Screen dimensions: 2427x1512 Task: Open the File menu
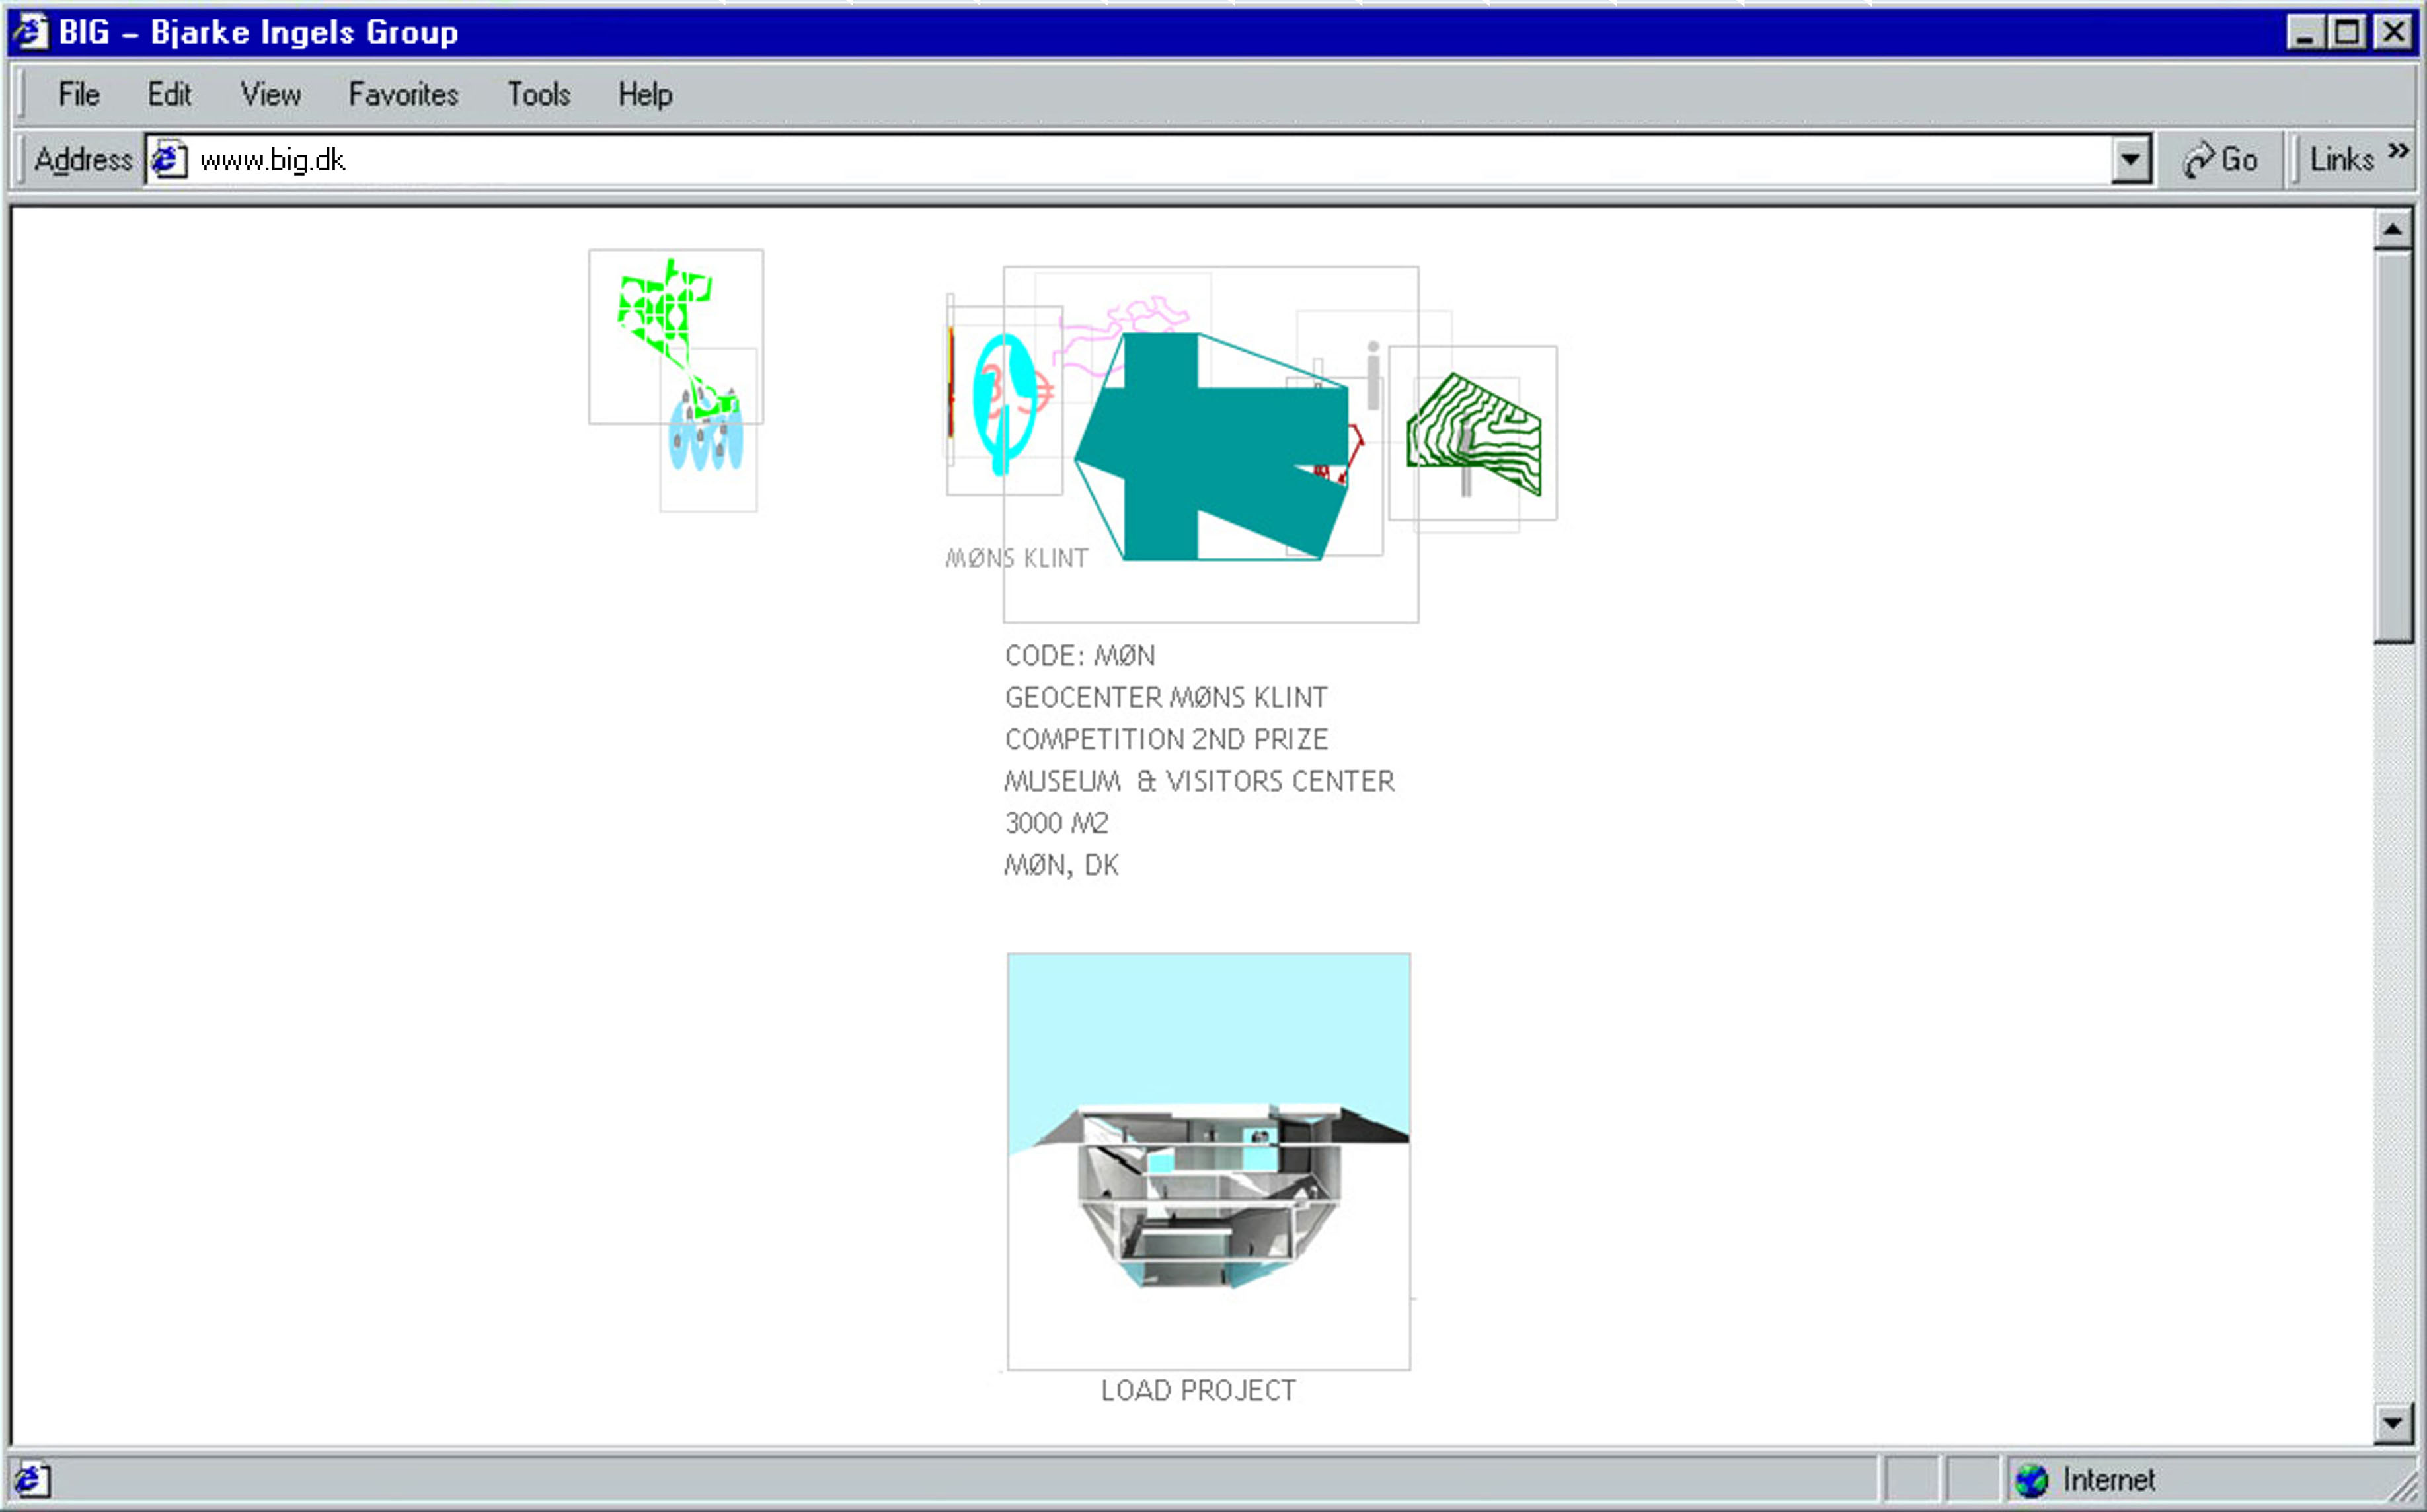(x=79, y=94)
